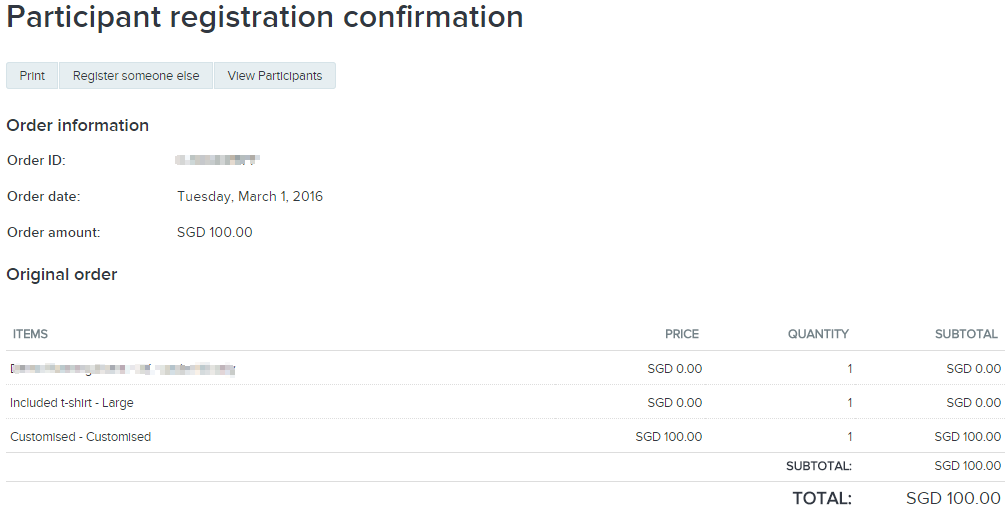Click the Order ID label
1005x508 pixels.
click(36, 160)
